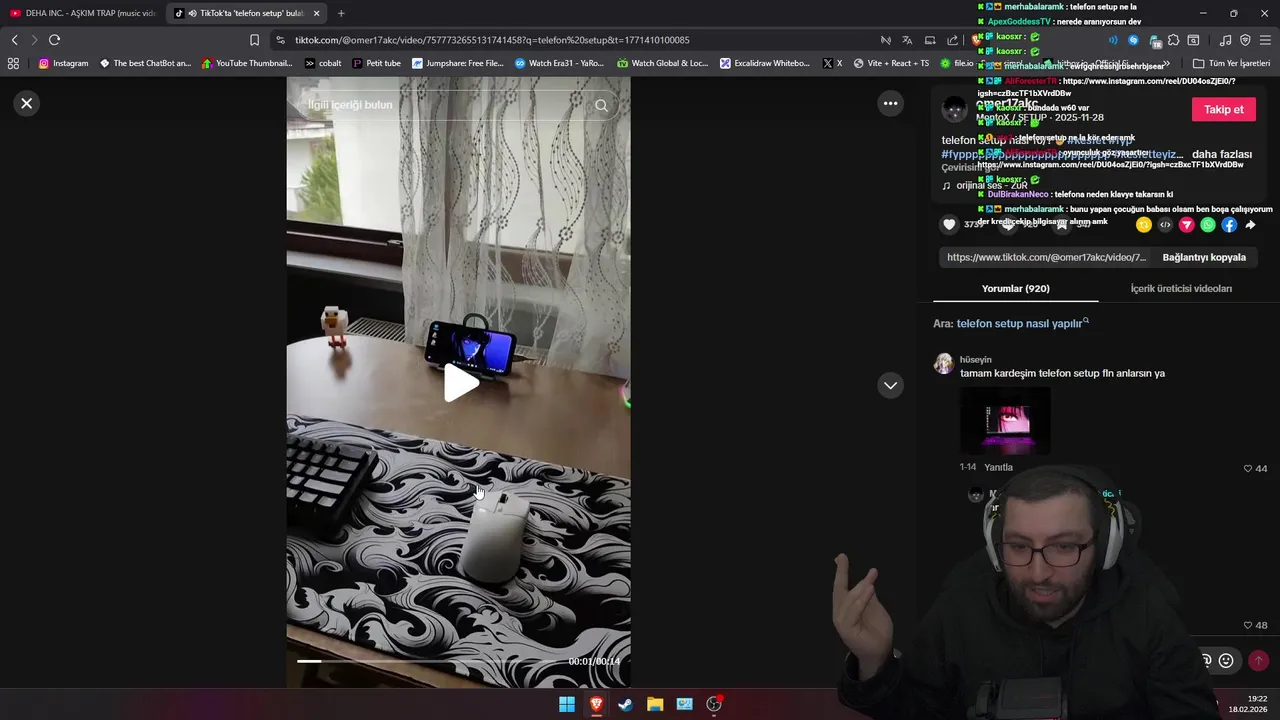Open translate page icon in address bar
The image size is (1280, 720).
(907, 40)
